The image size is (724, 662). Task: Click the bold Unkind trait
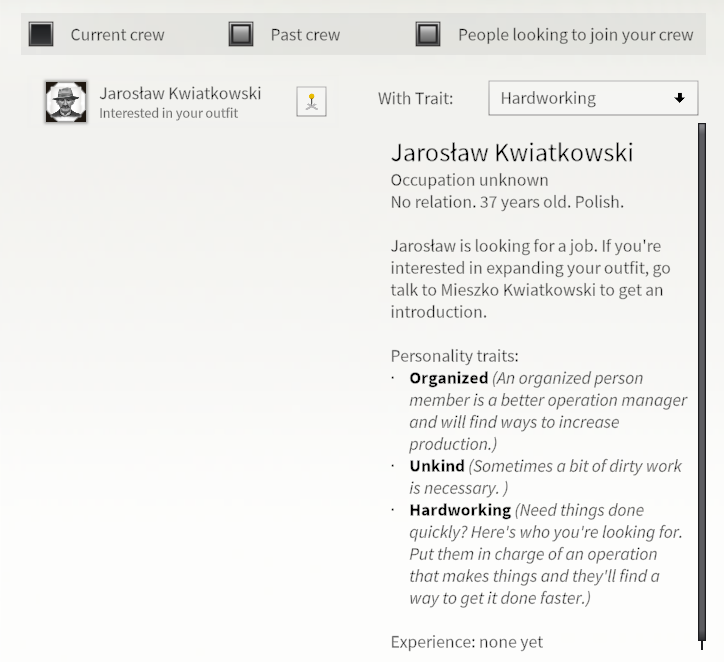pos(437,466)
